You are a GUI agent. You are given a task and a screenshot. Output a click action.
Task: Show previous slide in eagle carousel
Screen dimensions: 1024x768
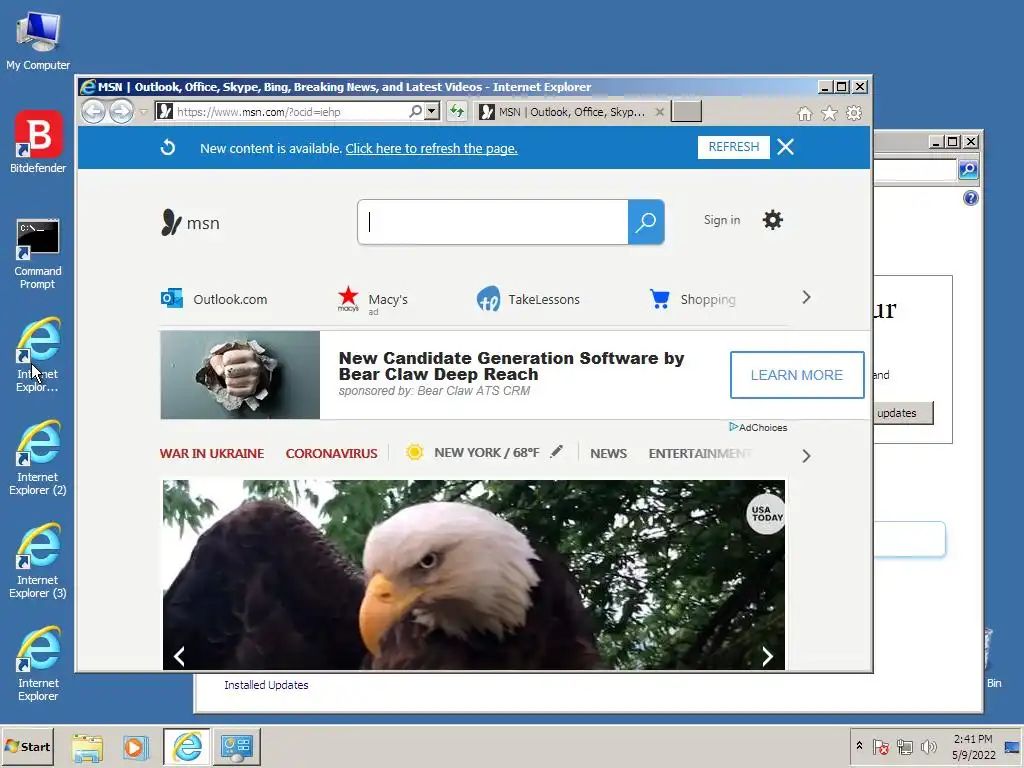pos(180,656)
